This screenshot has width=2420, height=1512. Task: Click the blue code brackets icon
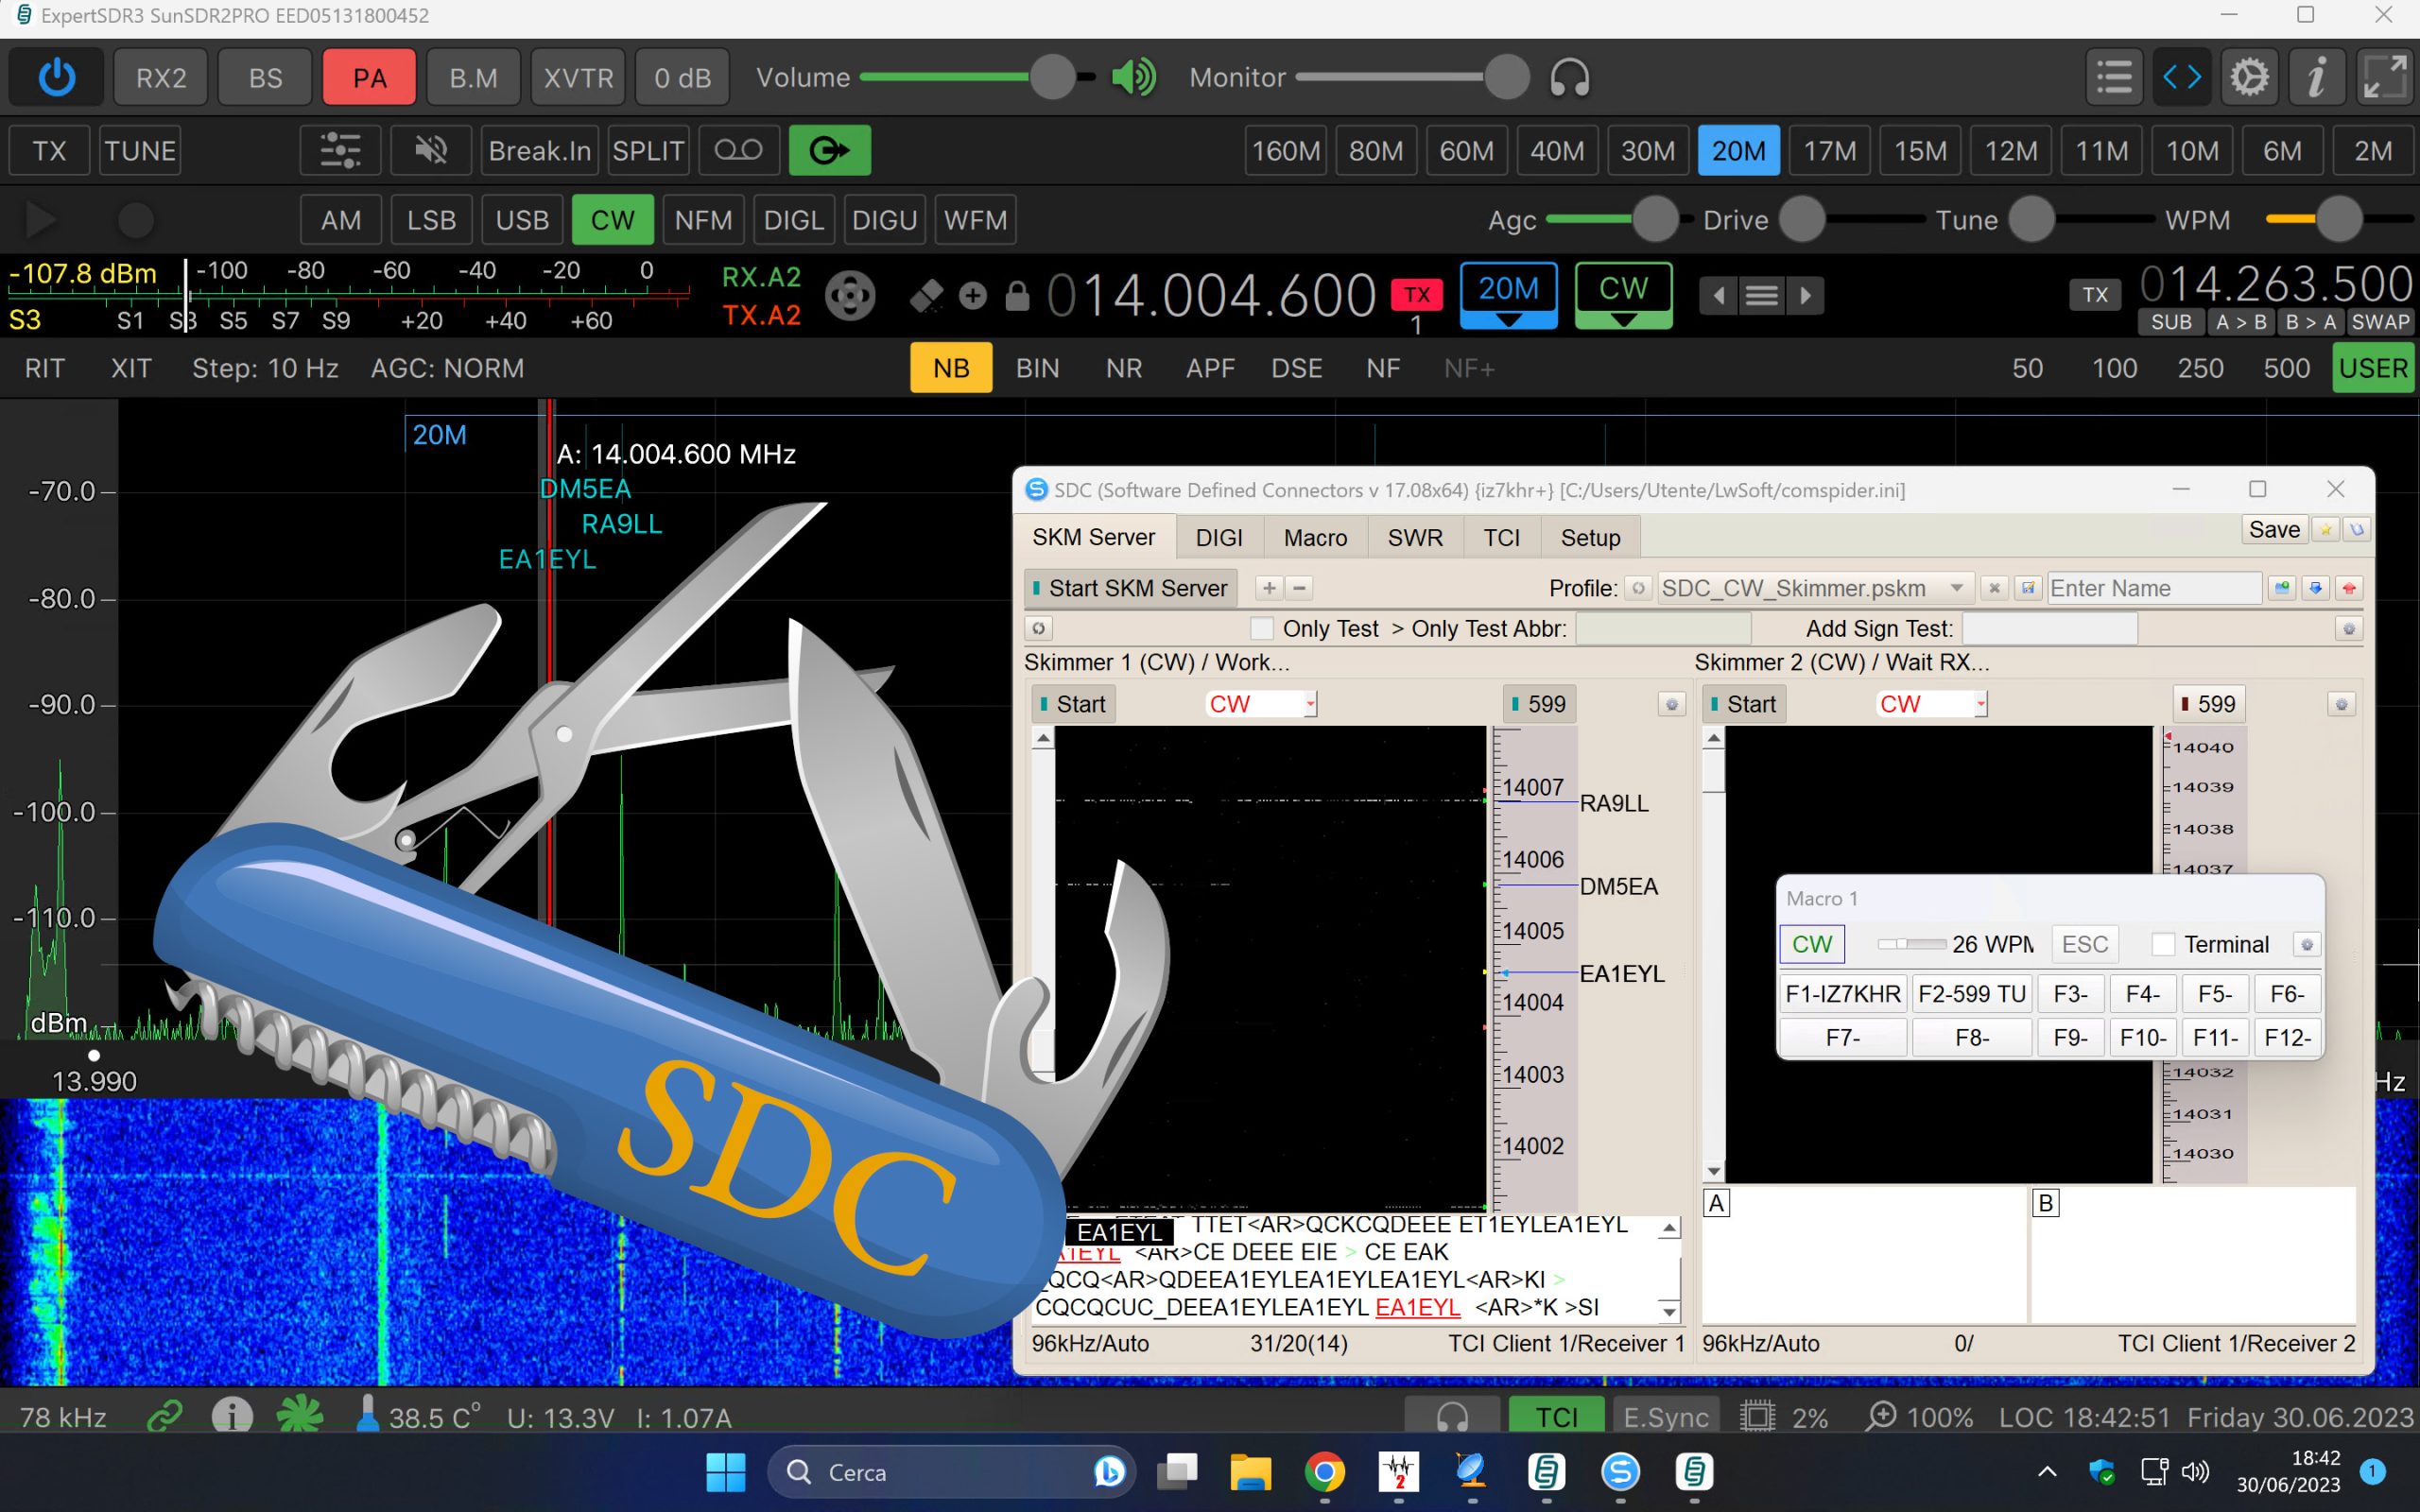pos(2182,77)
